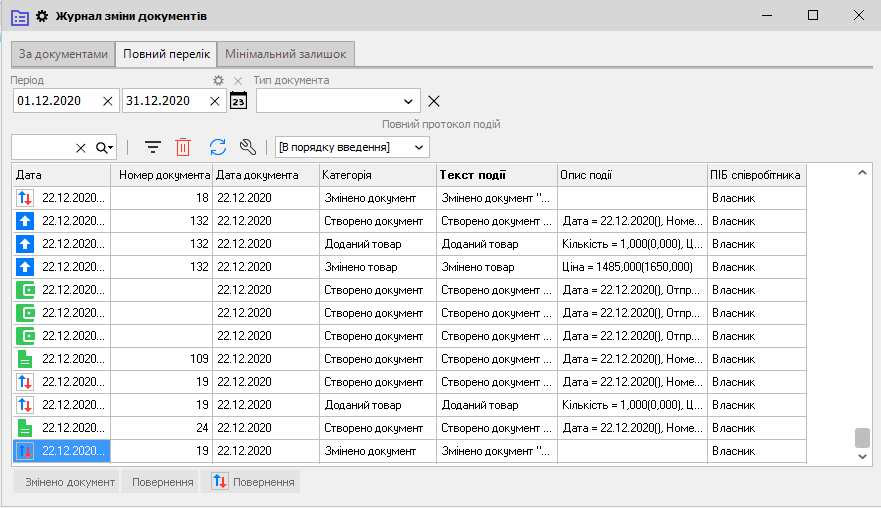The width and height of the screenshot is (881, 508).
Task: Clear the document type selection
Action: pyautogui.click(x=434, y=100)
